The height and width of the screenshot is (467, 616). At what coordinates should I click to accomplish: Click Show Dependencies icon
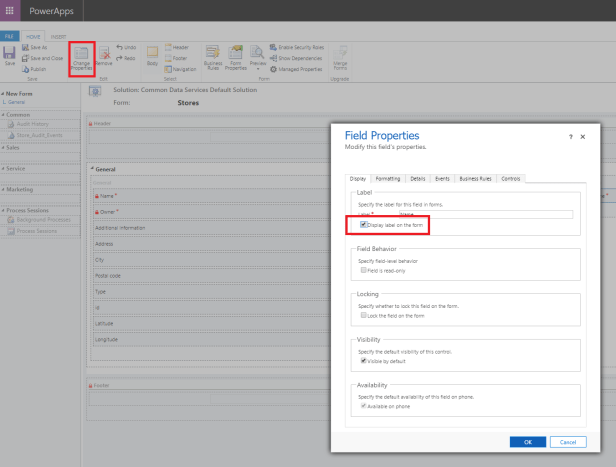(273, 59)
